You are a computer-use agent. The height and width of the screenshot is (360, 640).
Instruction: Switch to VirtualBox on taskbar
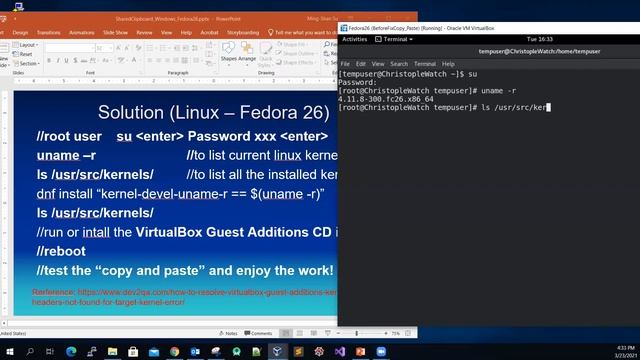point(278,351)
